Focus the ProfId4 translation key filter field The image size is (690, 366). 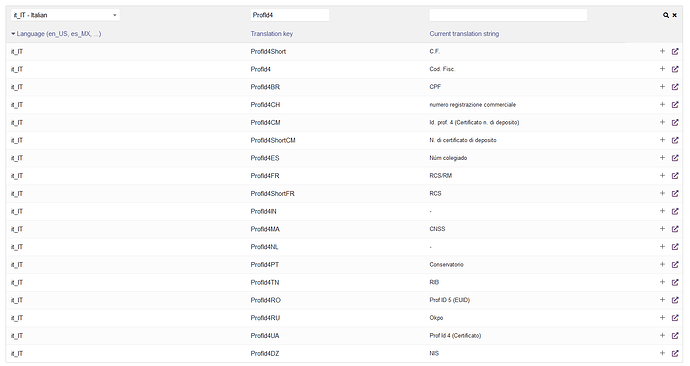[x=290, y=15]
